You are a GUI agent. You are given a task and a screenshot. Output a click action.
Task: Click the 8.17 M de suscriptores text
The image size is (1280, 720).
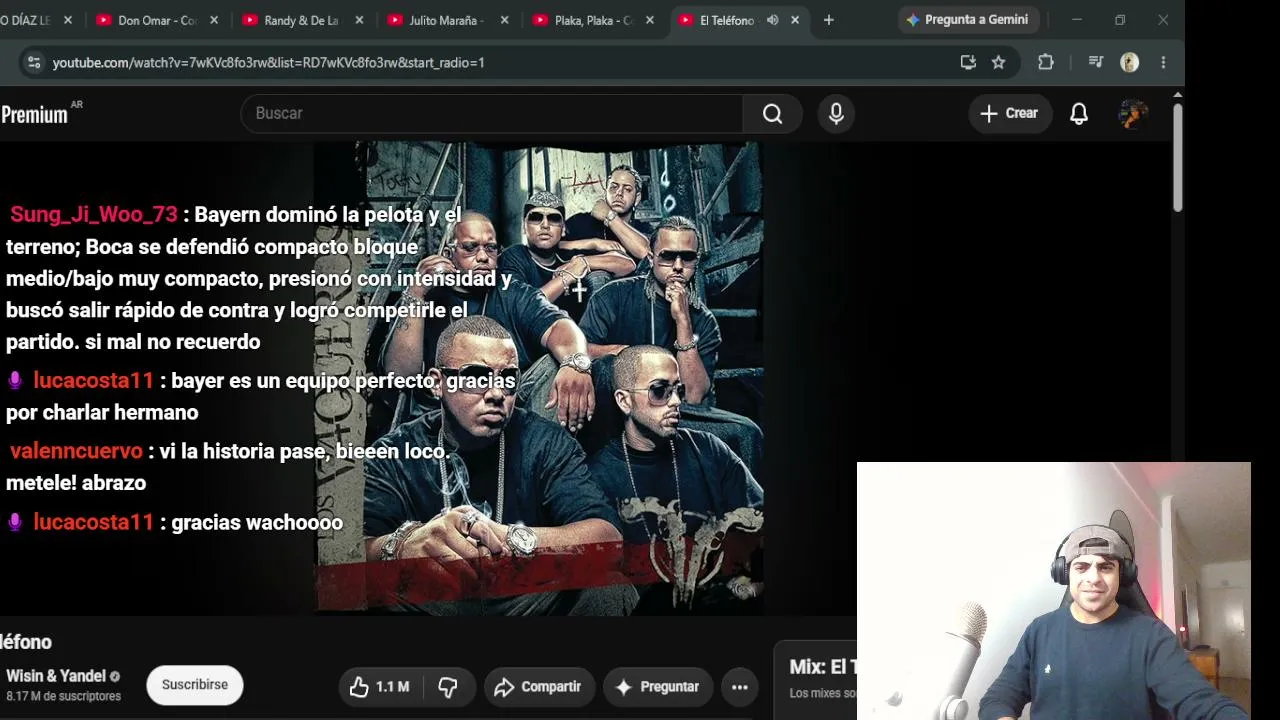(x=63, y=696)
